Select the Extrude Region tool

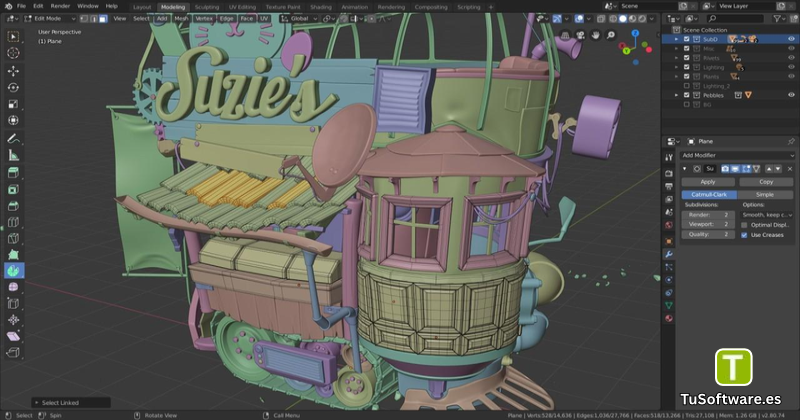click(13, 173)
